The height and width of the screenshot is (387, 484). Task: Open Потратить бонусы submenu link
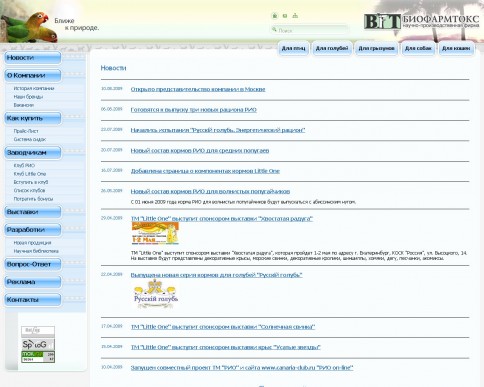tap(33, 199)
